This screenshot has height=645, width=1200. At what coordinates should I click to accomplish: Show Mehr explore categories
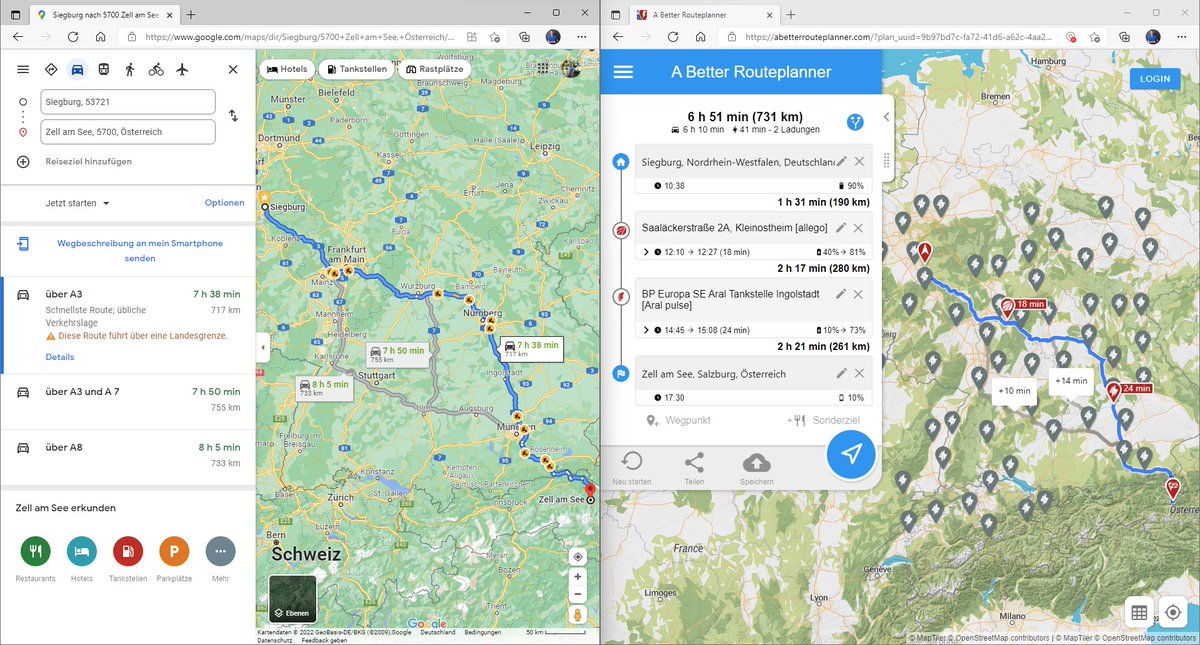(220, 551)
